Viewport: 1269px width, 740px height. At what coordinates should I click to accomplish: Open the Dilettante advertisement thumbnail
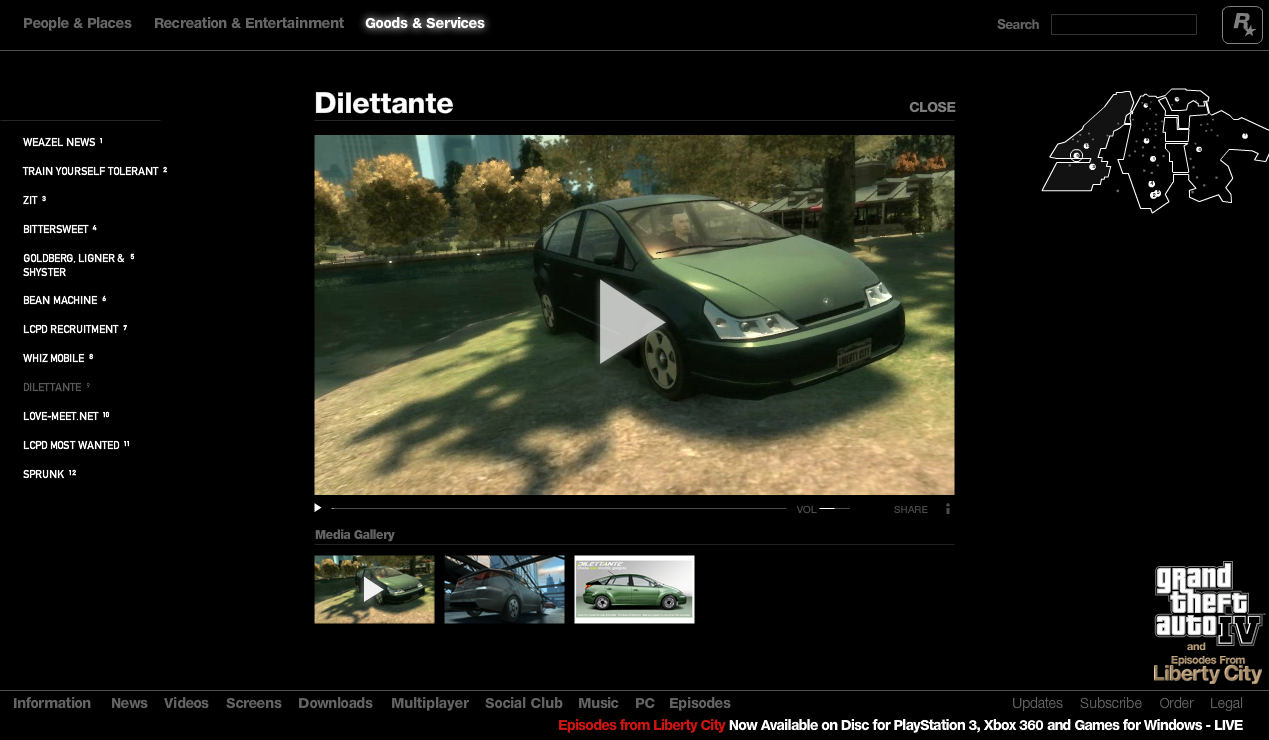tap(634, 589)
